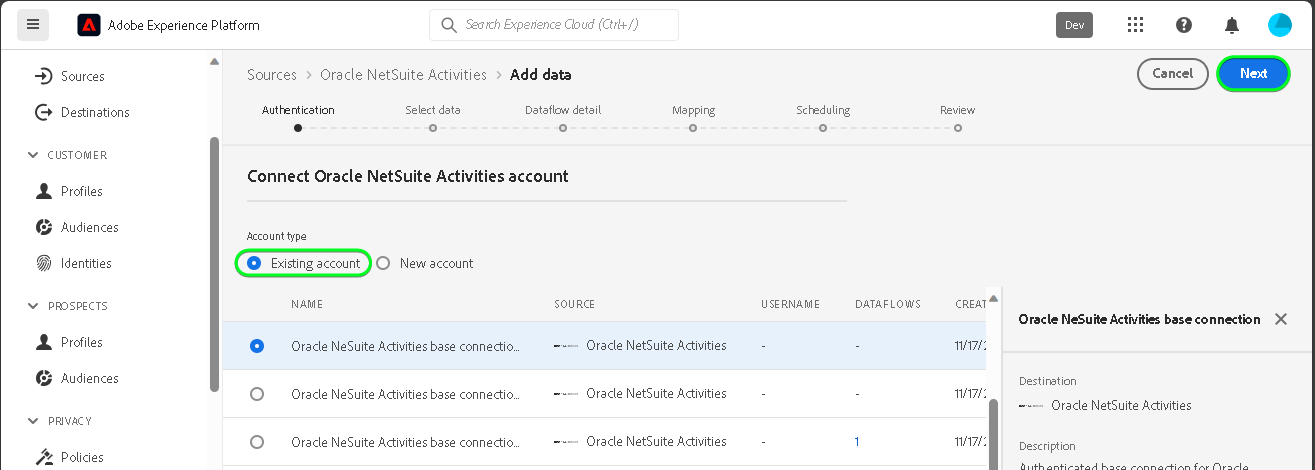
Task: Close the base connection details panel
Action: (x=1281, y=319)
